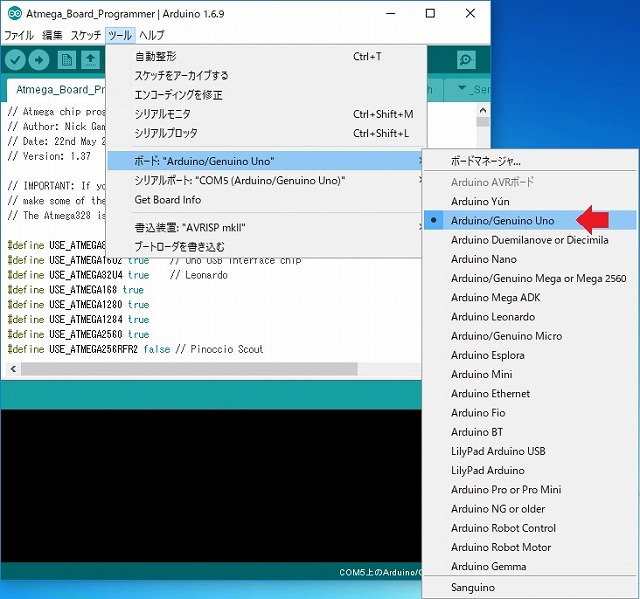
Task: Click the horizontal scrollbar left arrow
Action: 13,369
